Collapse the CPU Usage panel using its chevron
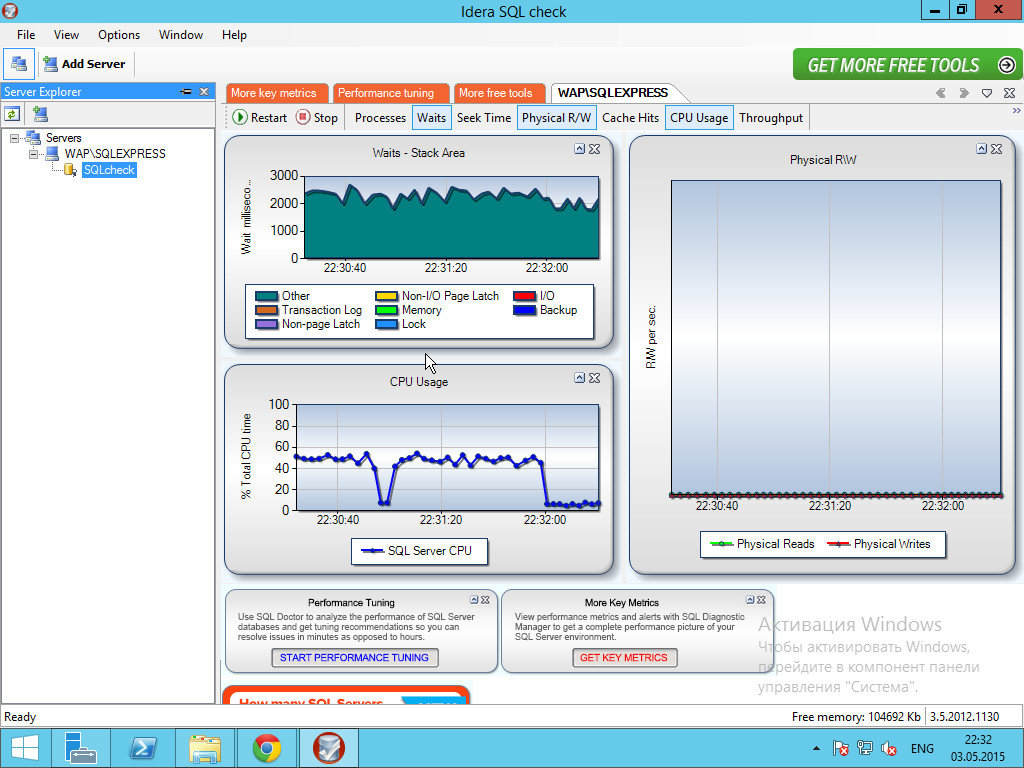The width and height of the screenshot is (1024, 768). pyautogui.click(x=579, y=378)
